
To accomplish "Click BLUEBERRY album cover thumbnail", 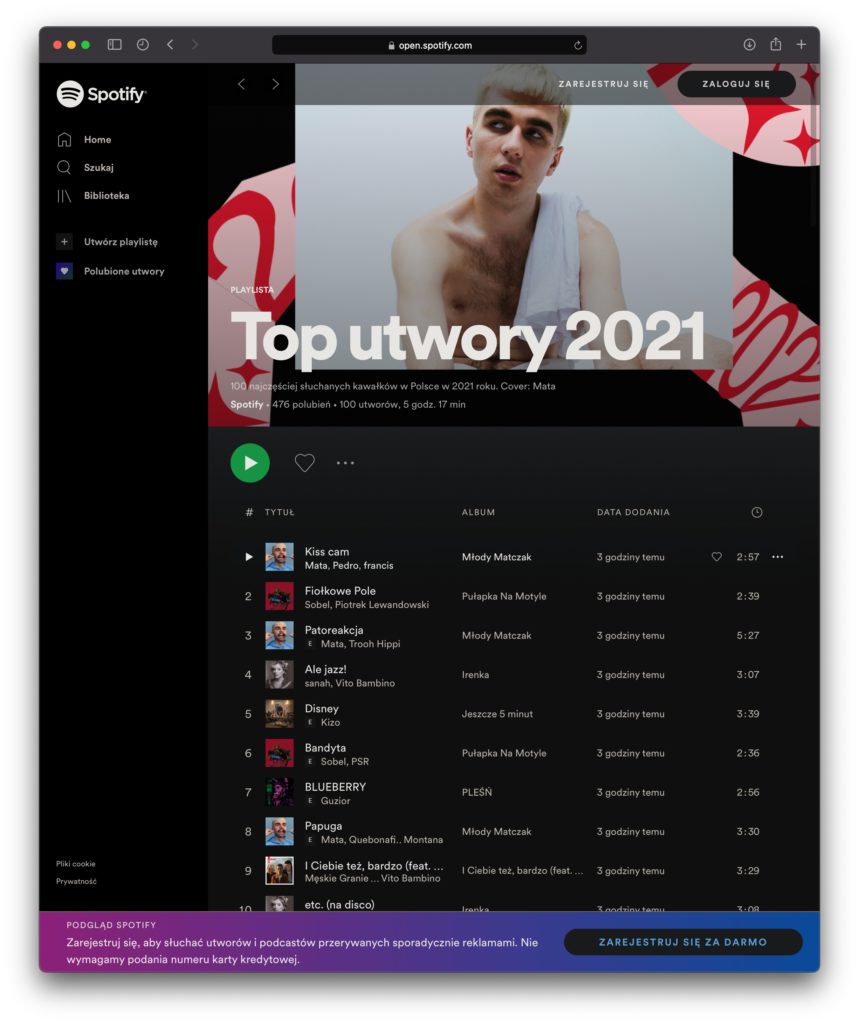I will (279, 792).
